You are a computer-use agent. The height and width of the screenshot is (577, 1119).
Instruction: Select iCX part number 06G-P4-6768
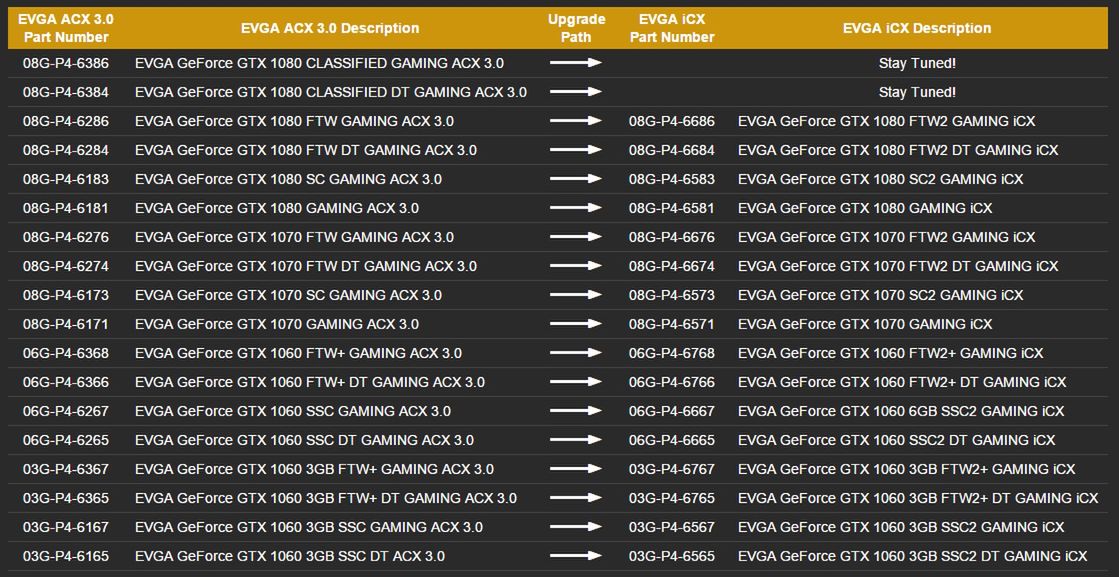(672, 353)
